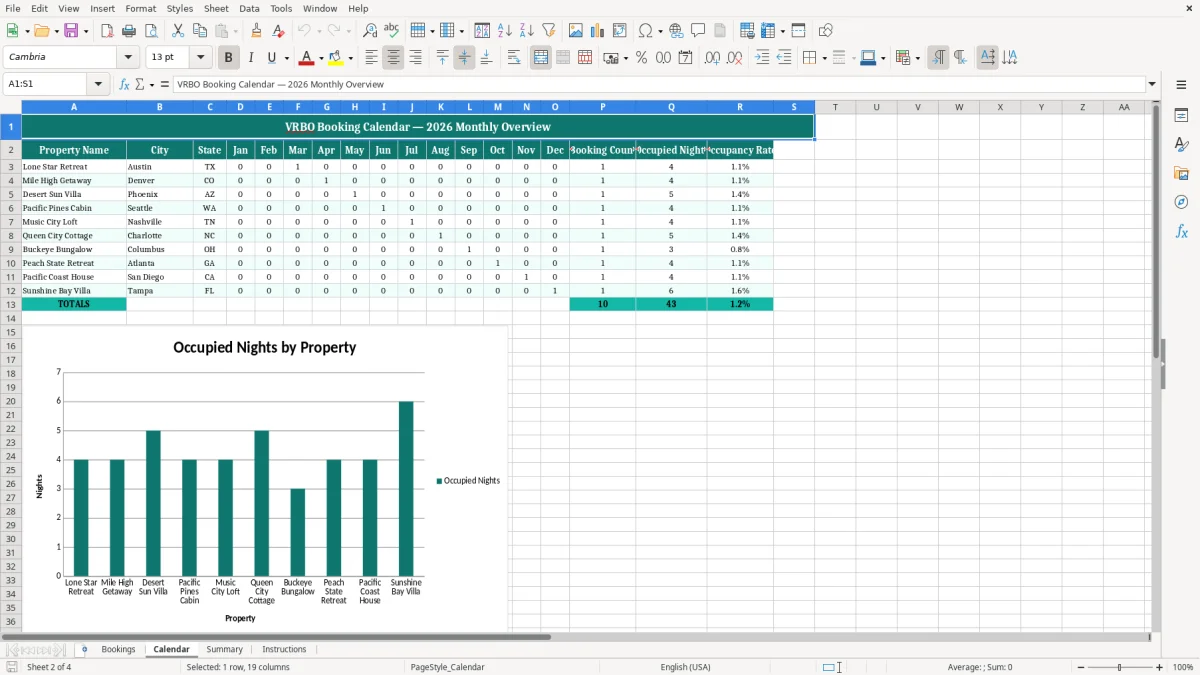Image resolution: width=1200 pixels, height=675 pixels.
Task: Click the Clone Formatting paintbrush icon
Action: 256,31
